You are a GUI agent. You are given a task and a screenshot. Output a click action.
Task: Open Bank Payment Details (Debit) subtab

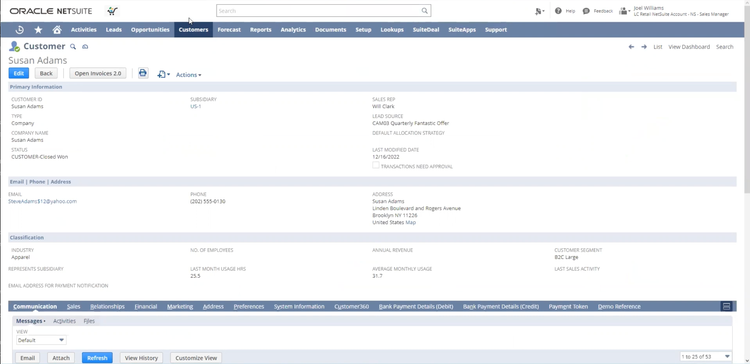[x=416, y=307]
